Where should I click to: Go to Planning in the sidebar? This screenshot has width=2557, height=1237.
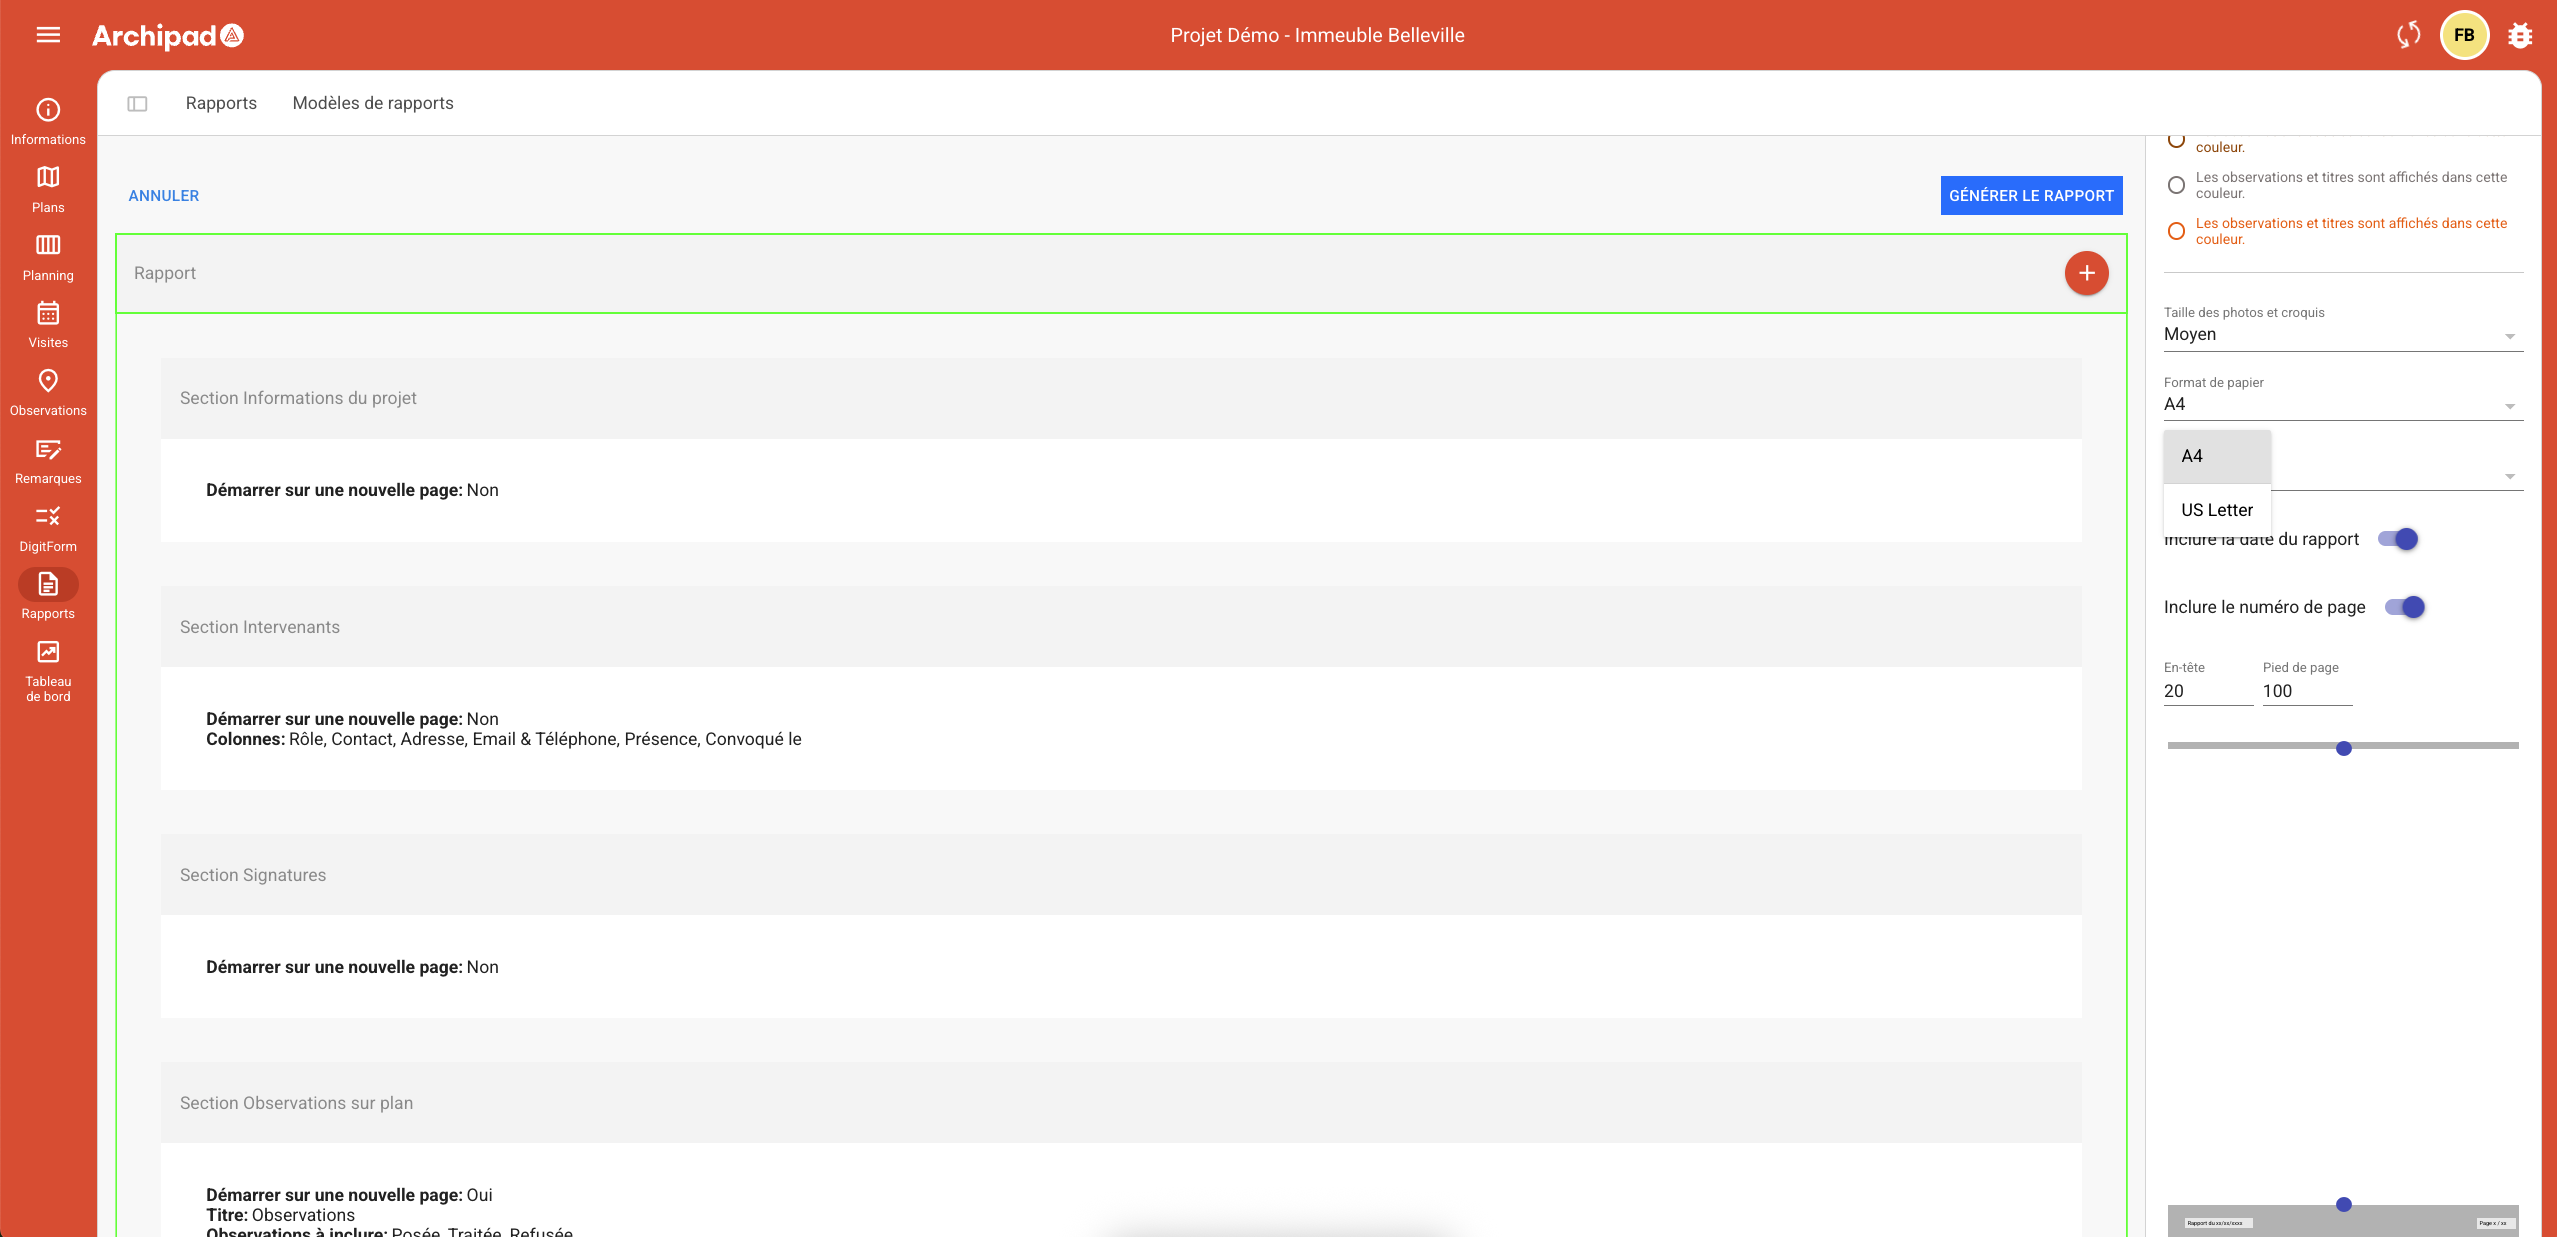48,256
